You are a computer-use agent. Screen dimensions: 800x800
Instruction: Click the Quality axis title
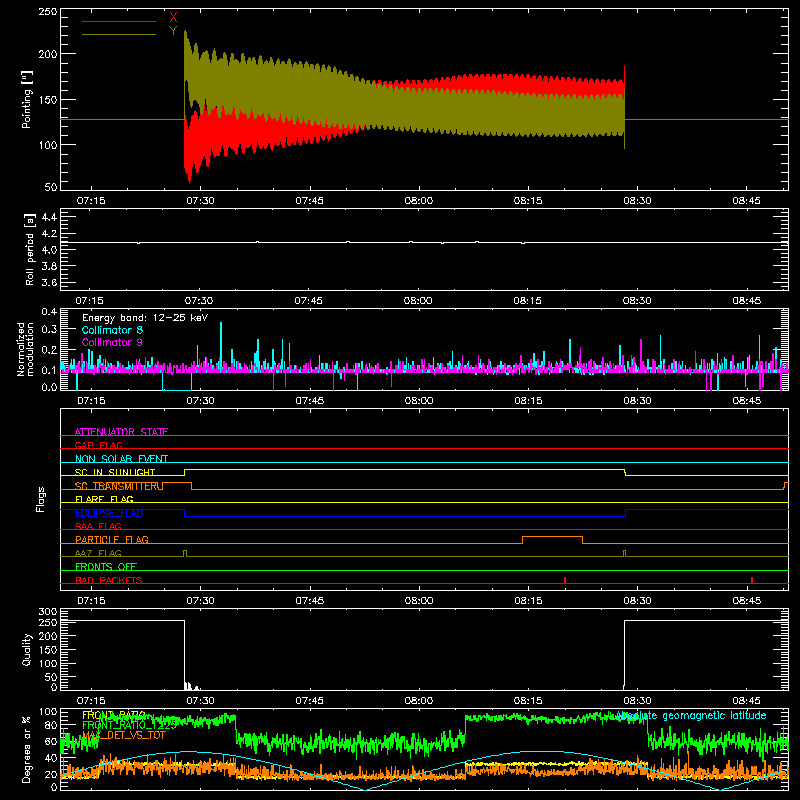click(x=27, y=649)
